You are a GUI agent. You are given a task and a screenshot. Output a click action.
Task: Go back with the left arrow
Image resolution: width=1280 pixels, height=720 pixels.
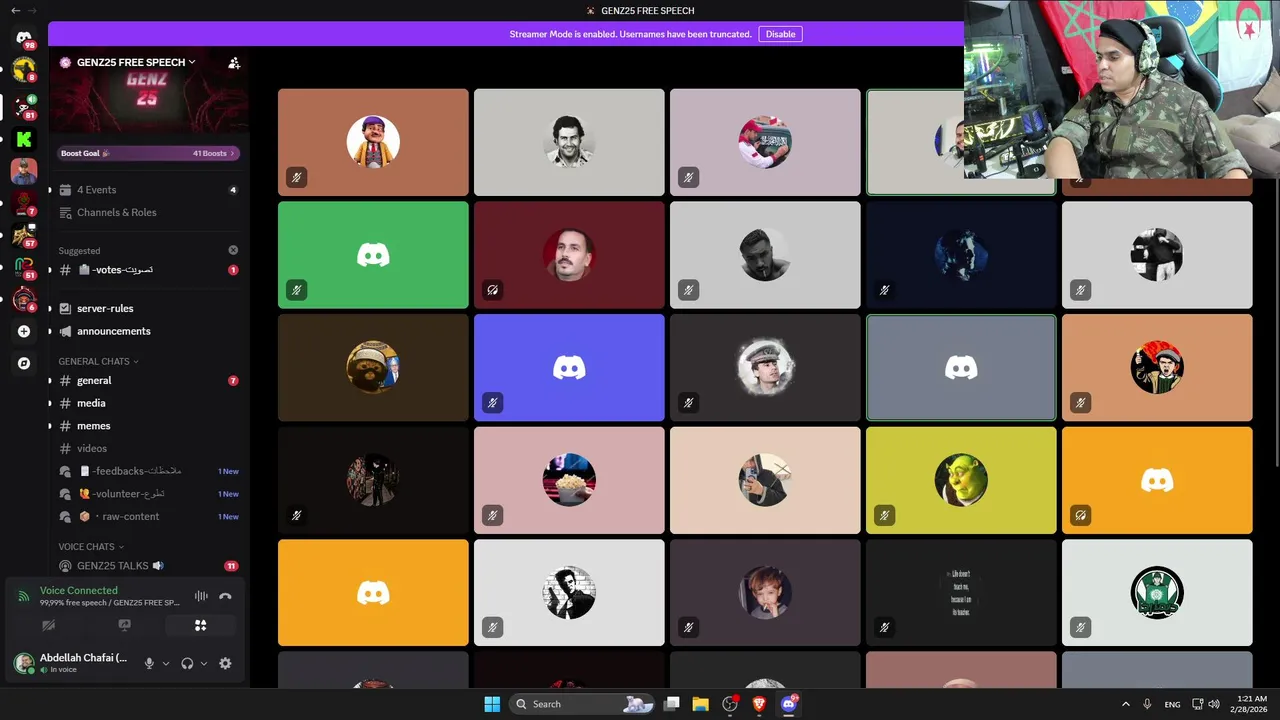click(x=15, y=10)
